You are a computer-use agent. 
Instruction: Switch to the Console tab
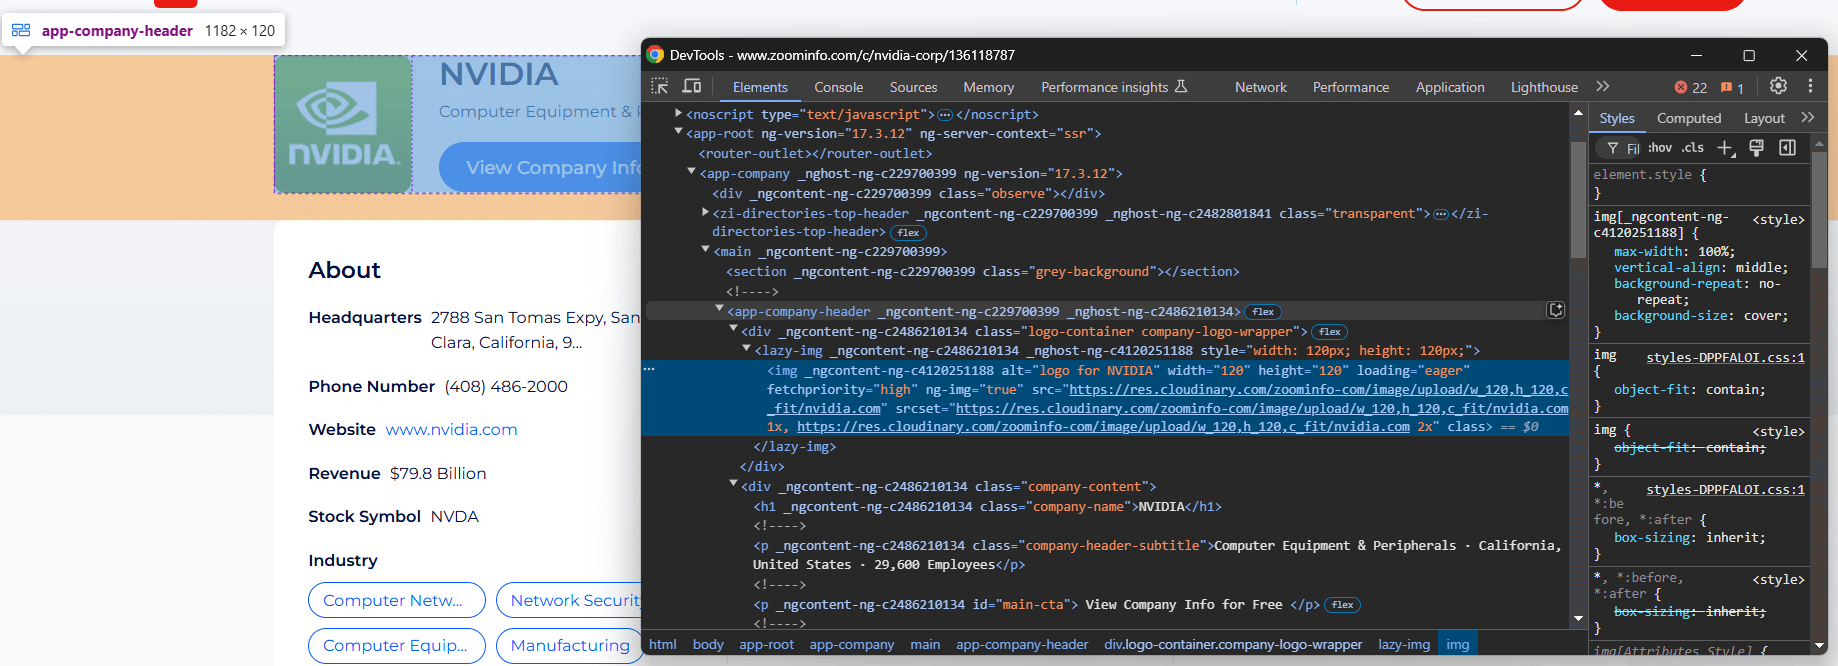[838, 88]
